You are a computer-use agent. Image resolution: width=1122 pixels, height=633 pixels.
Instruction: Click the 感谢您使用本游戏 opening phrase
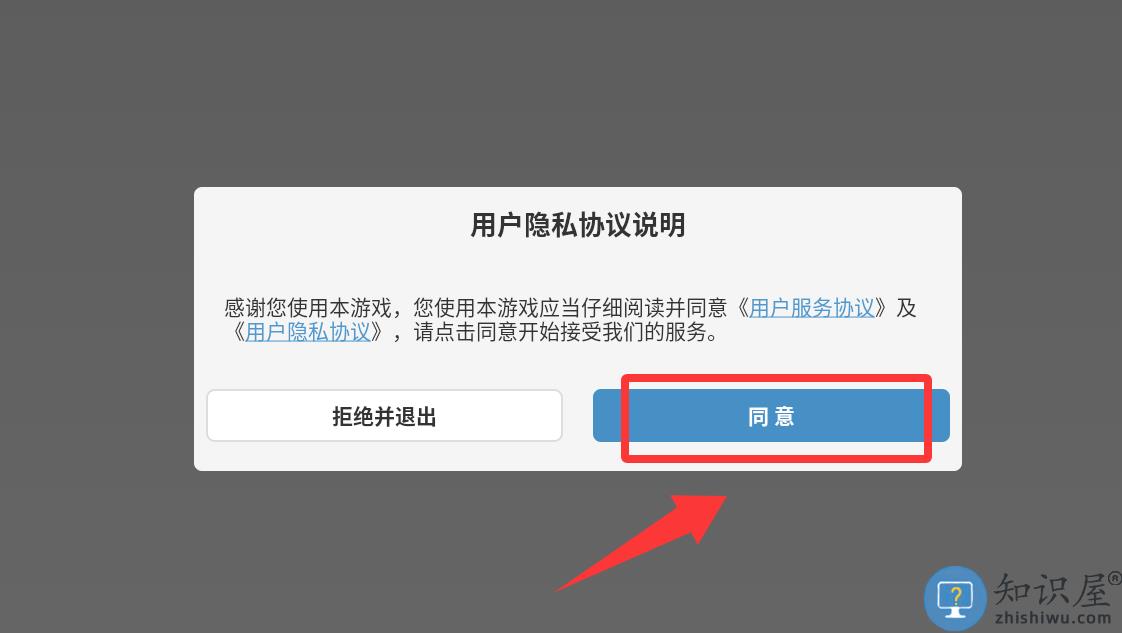pos(308,308)
